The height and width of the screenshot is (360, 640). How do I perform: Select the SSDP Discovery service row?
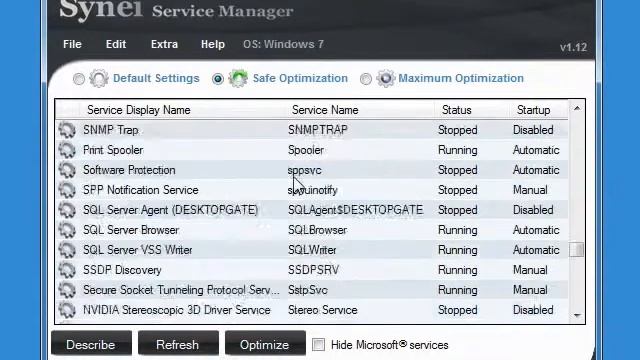pos(311,270)
